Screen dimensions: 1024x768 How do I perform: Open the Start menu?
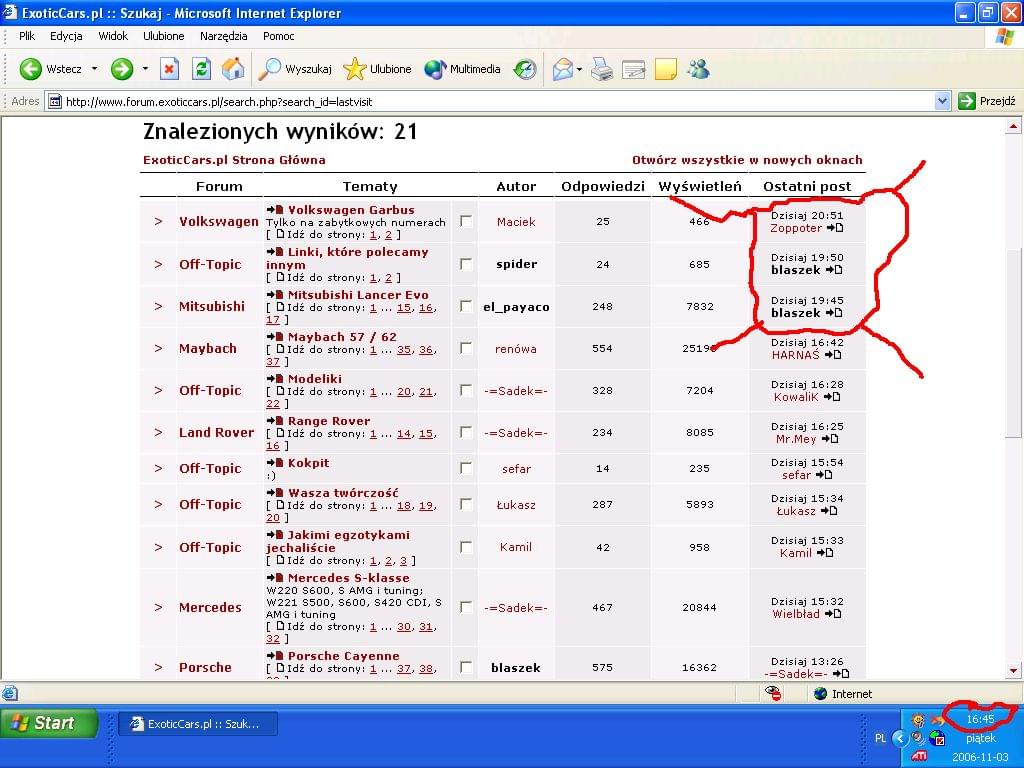click(50, 723)
